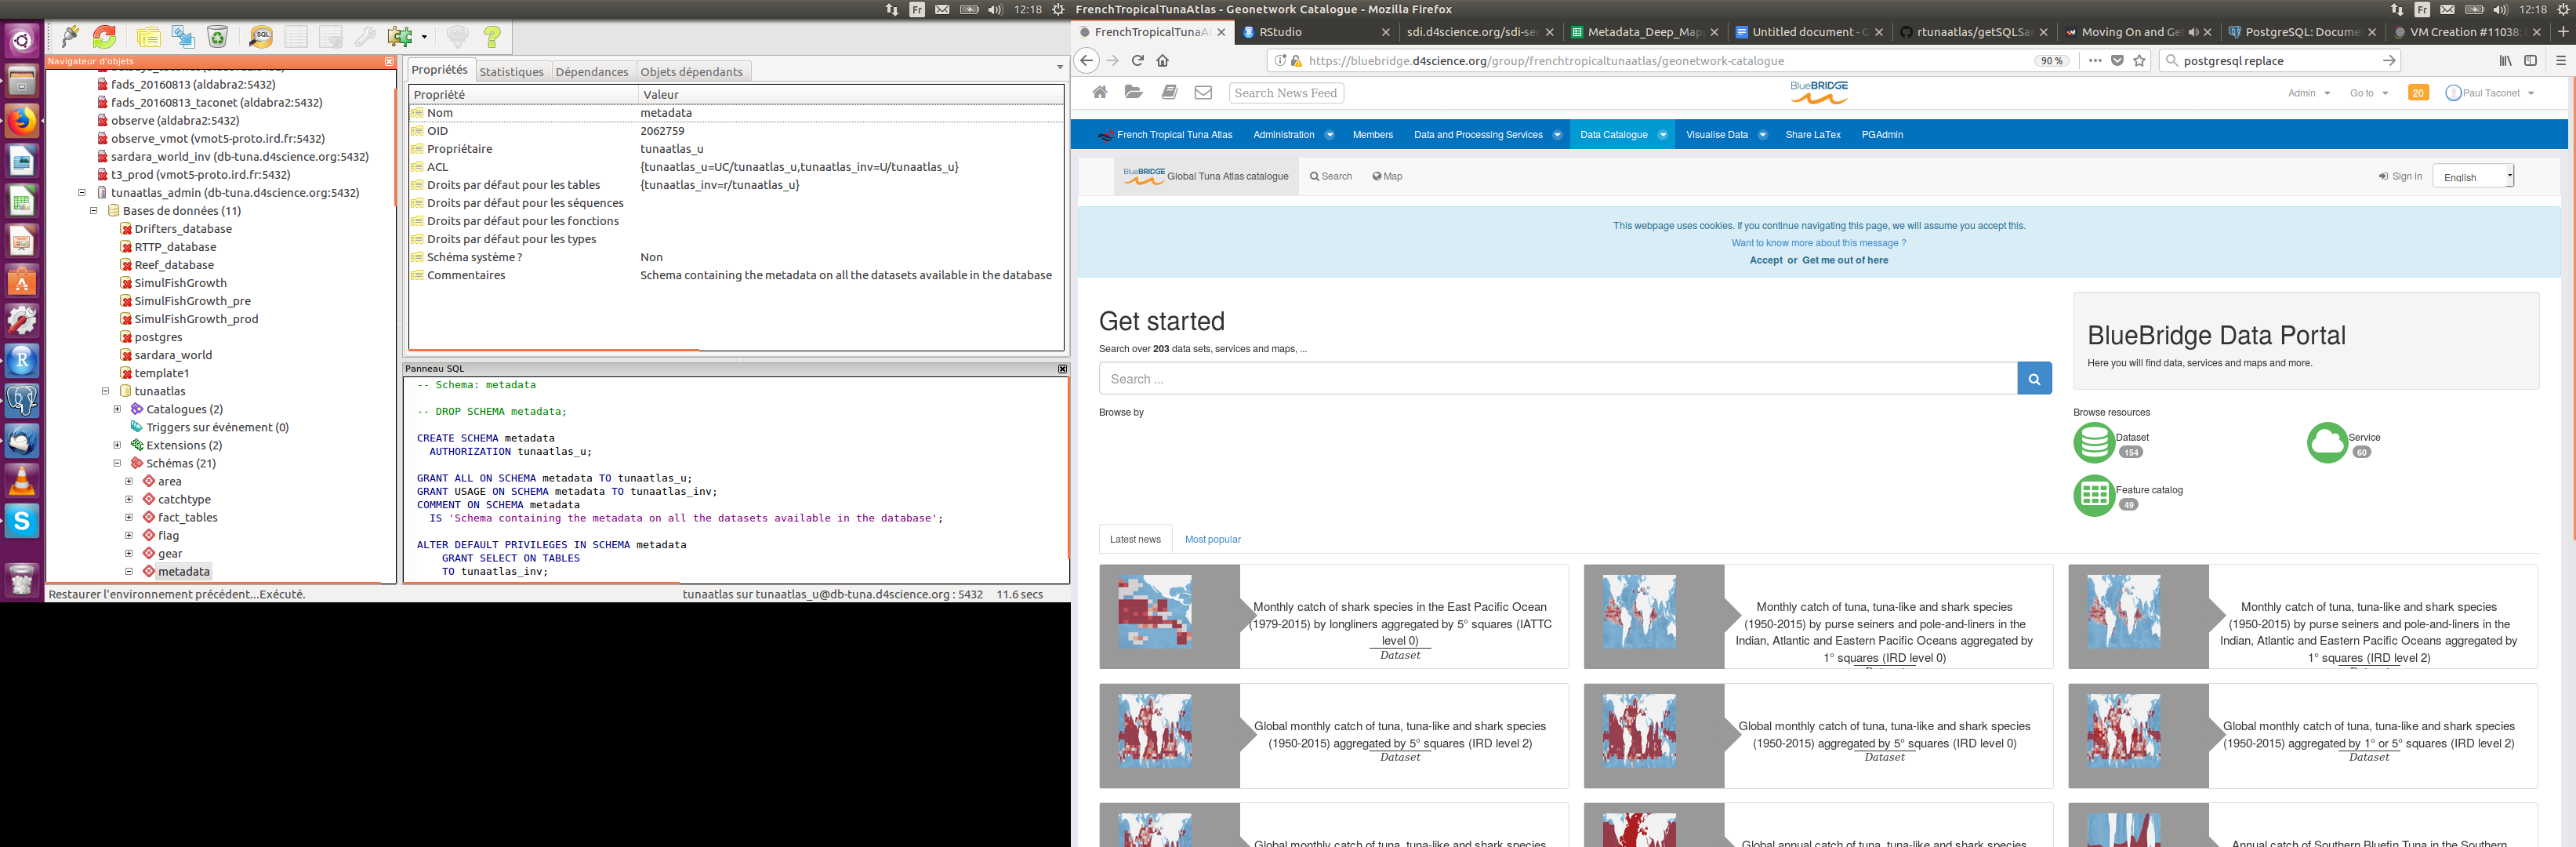Viewport: 2576px width, 847px height.
Task: Click the refresh object icon in pgAdmin
Action: click(105, 37)
